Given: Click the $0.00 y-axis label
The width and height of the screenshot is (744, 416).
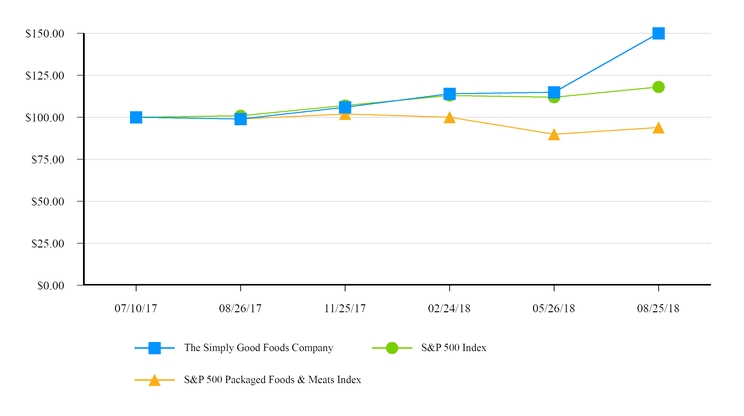Looking at the screenshot, I should pyautogui.click(x=48, y=285).
